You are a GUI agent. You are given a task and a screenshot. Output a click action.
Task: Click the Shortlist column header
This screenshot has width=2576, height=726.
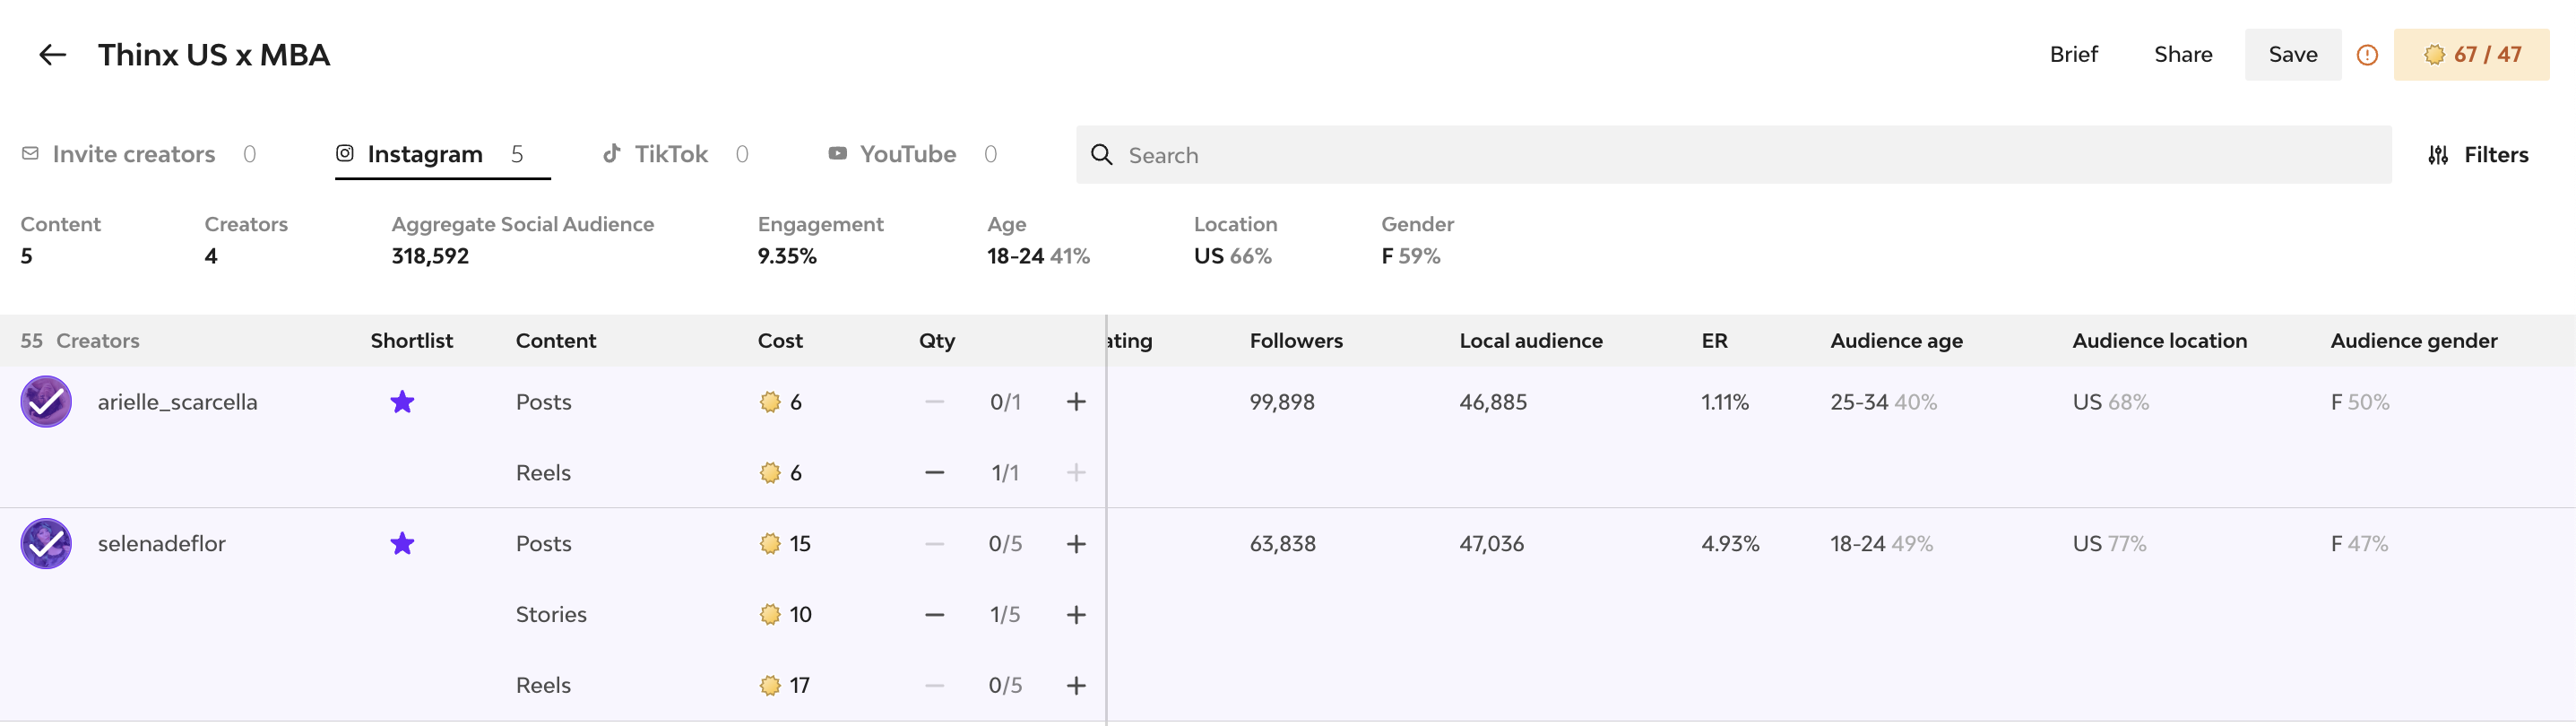[411, 341]
